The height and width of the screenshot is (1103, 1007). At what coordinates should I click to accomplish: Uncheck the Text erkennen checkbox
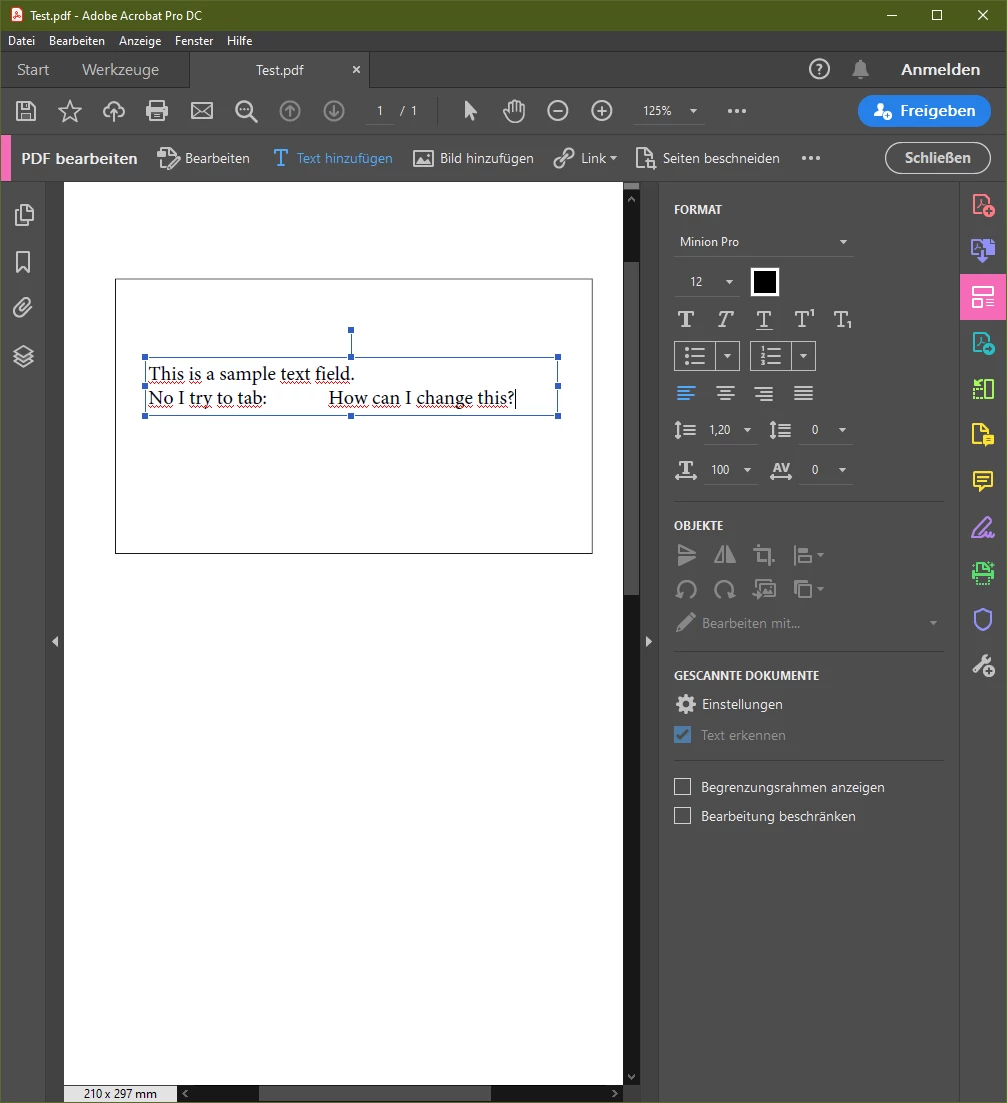[x=683, y=735]
